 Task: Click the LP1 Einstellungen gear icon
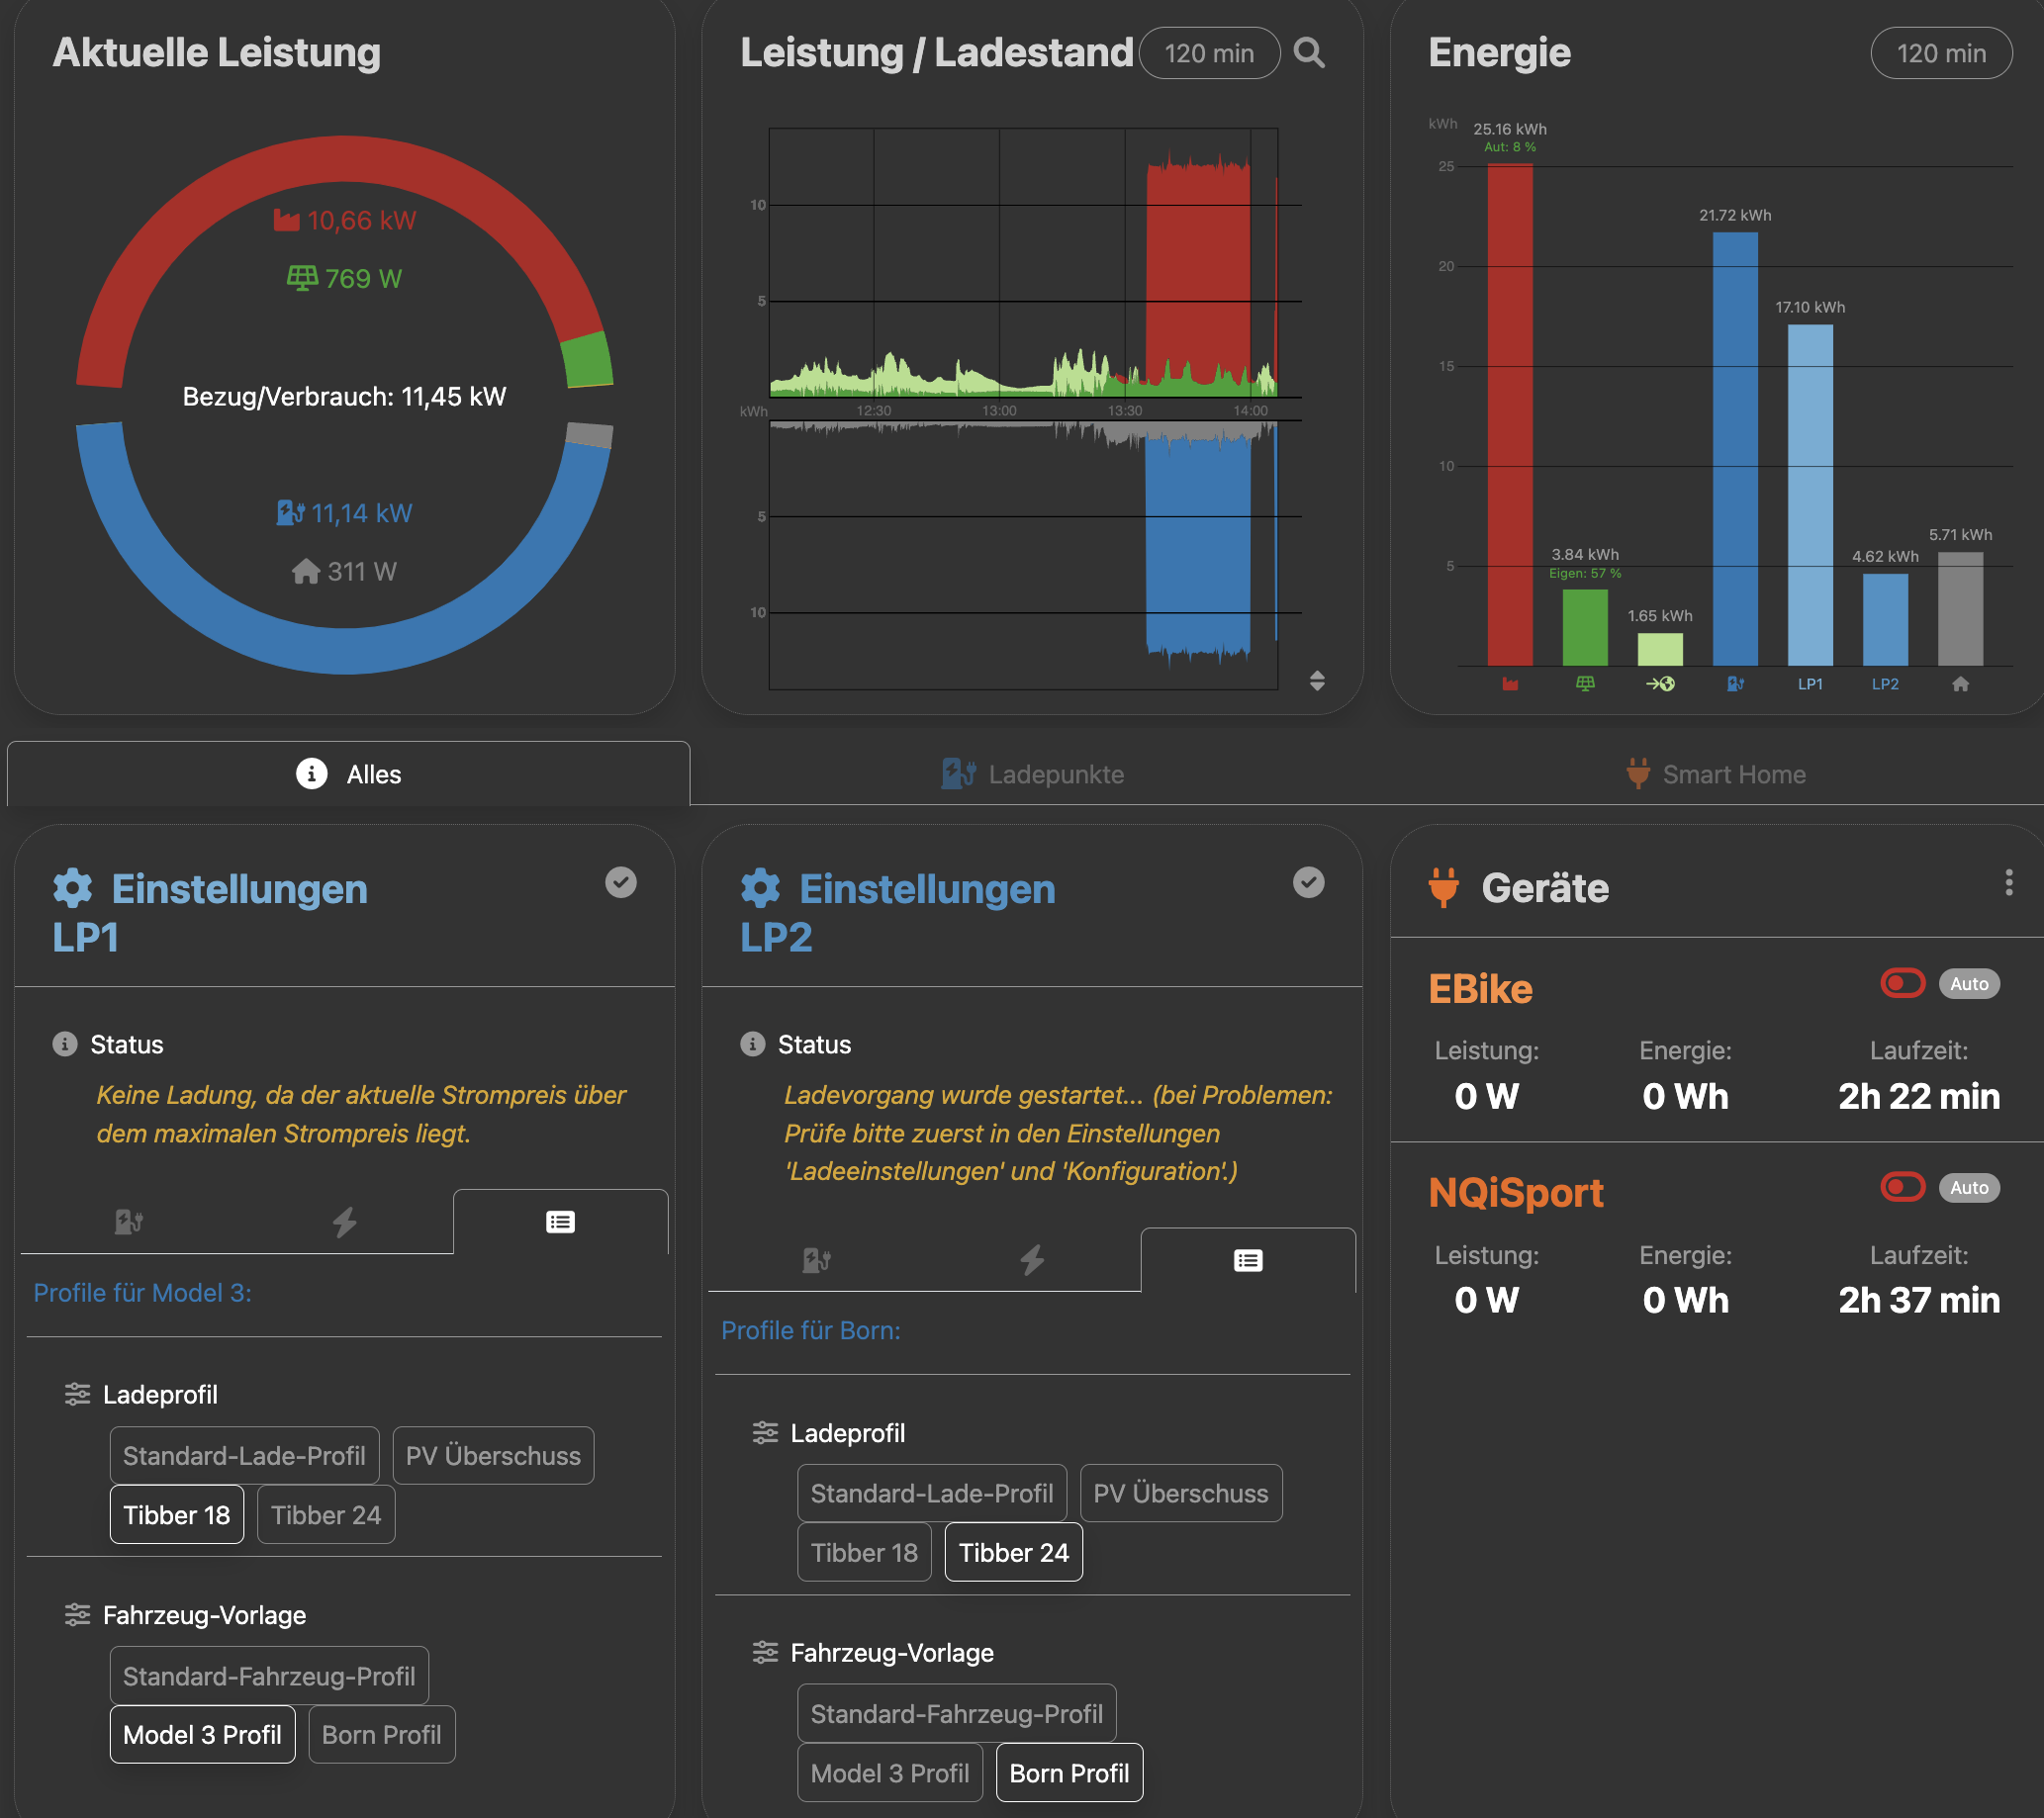(x=73, y=888)
